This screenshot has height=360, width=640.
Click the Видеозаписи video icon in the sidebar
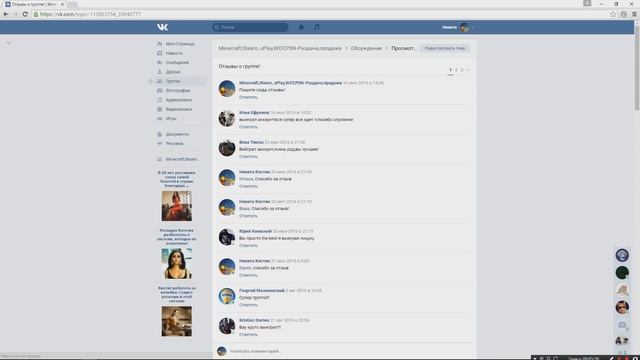coord(160,109)
